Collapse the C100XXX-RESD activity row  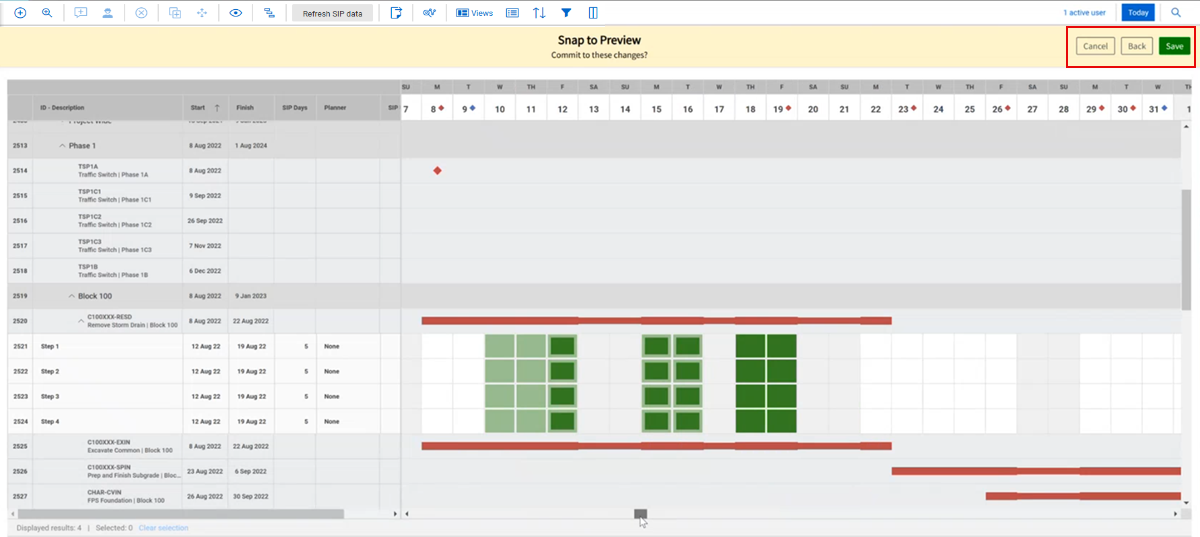pos(81,320)
